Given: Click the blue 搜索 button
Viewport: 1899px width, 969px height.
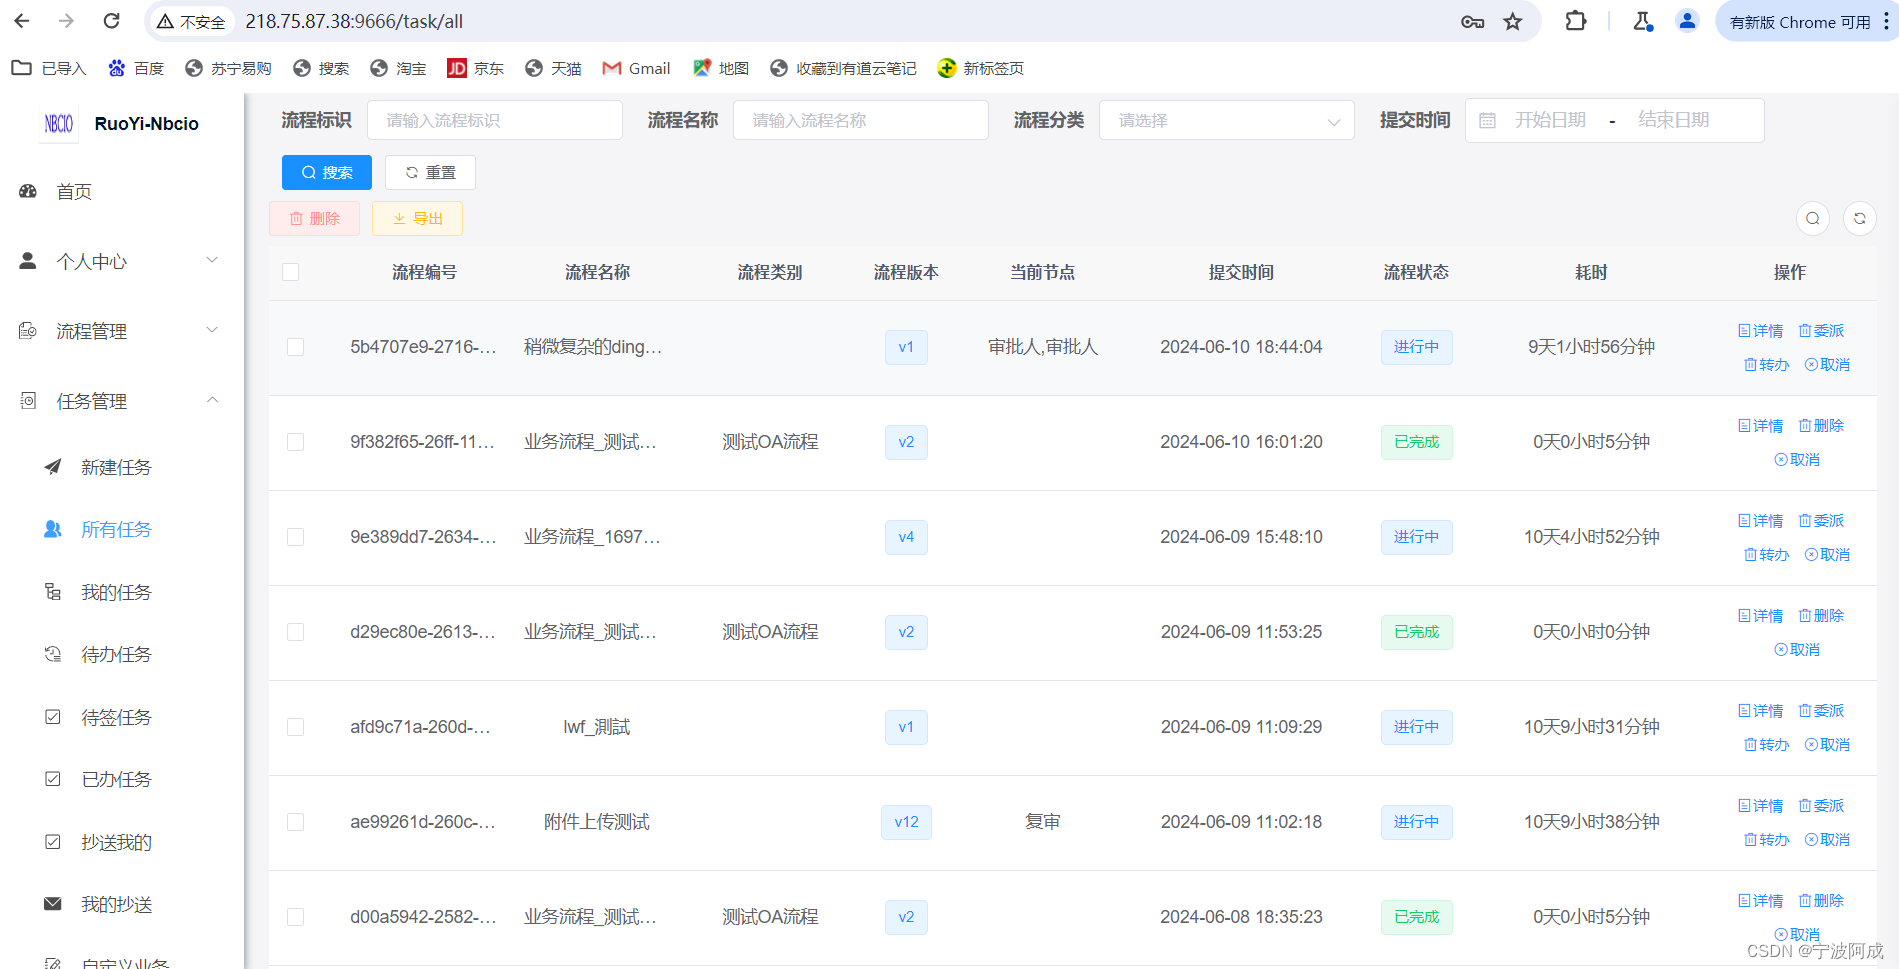Looking at the screenshot, I should [327, 172].
